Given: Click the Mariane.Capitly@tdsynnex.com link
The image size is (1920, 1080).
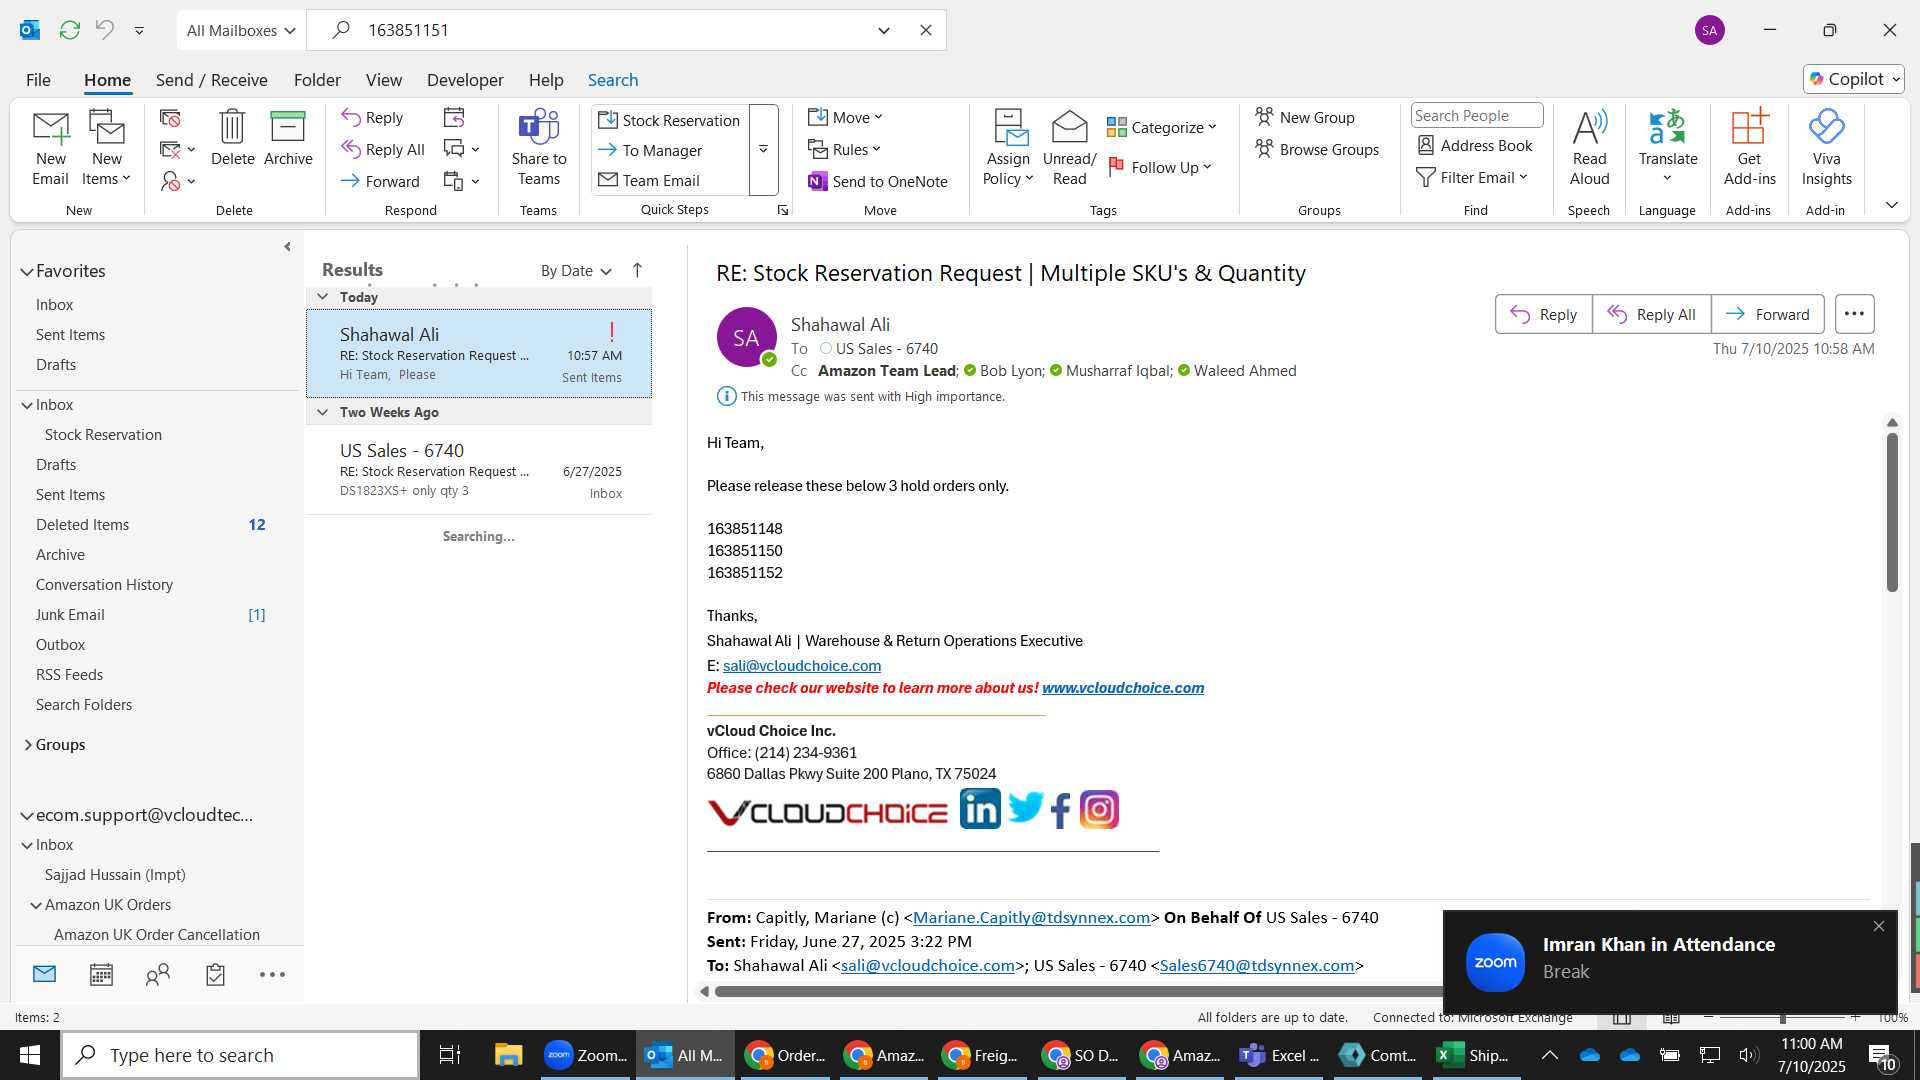Looking at the screenshot, I should [x=1031, y=918].
